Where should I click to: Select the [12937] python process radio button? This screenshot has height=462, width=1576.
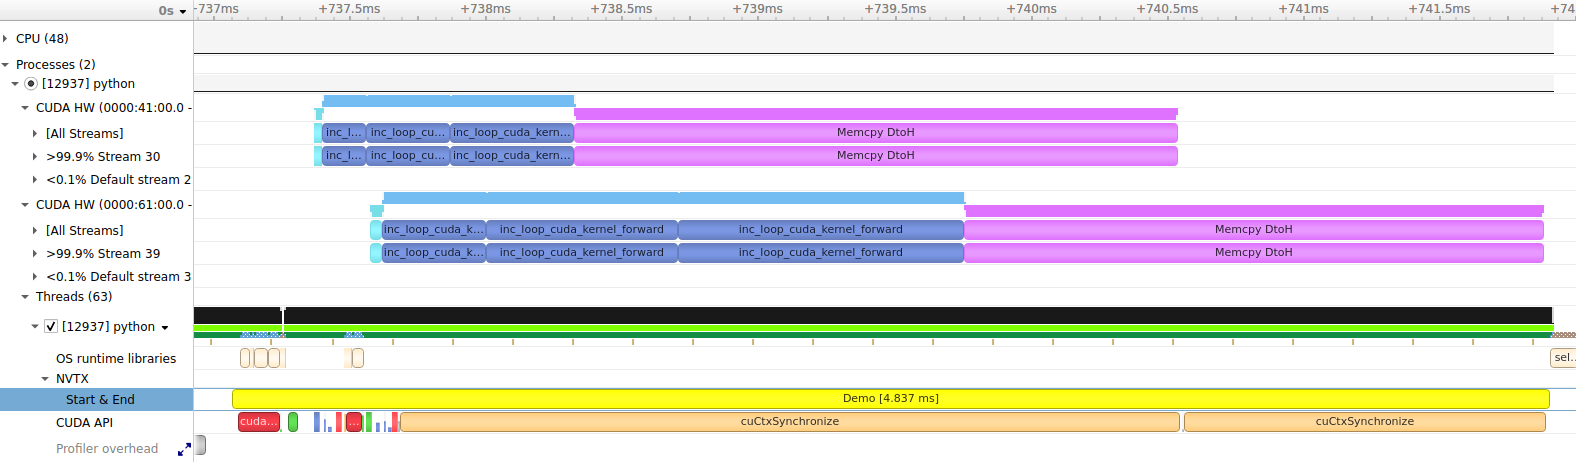[31, 84]
